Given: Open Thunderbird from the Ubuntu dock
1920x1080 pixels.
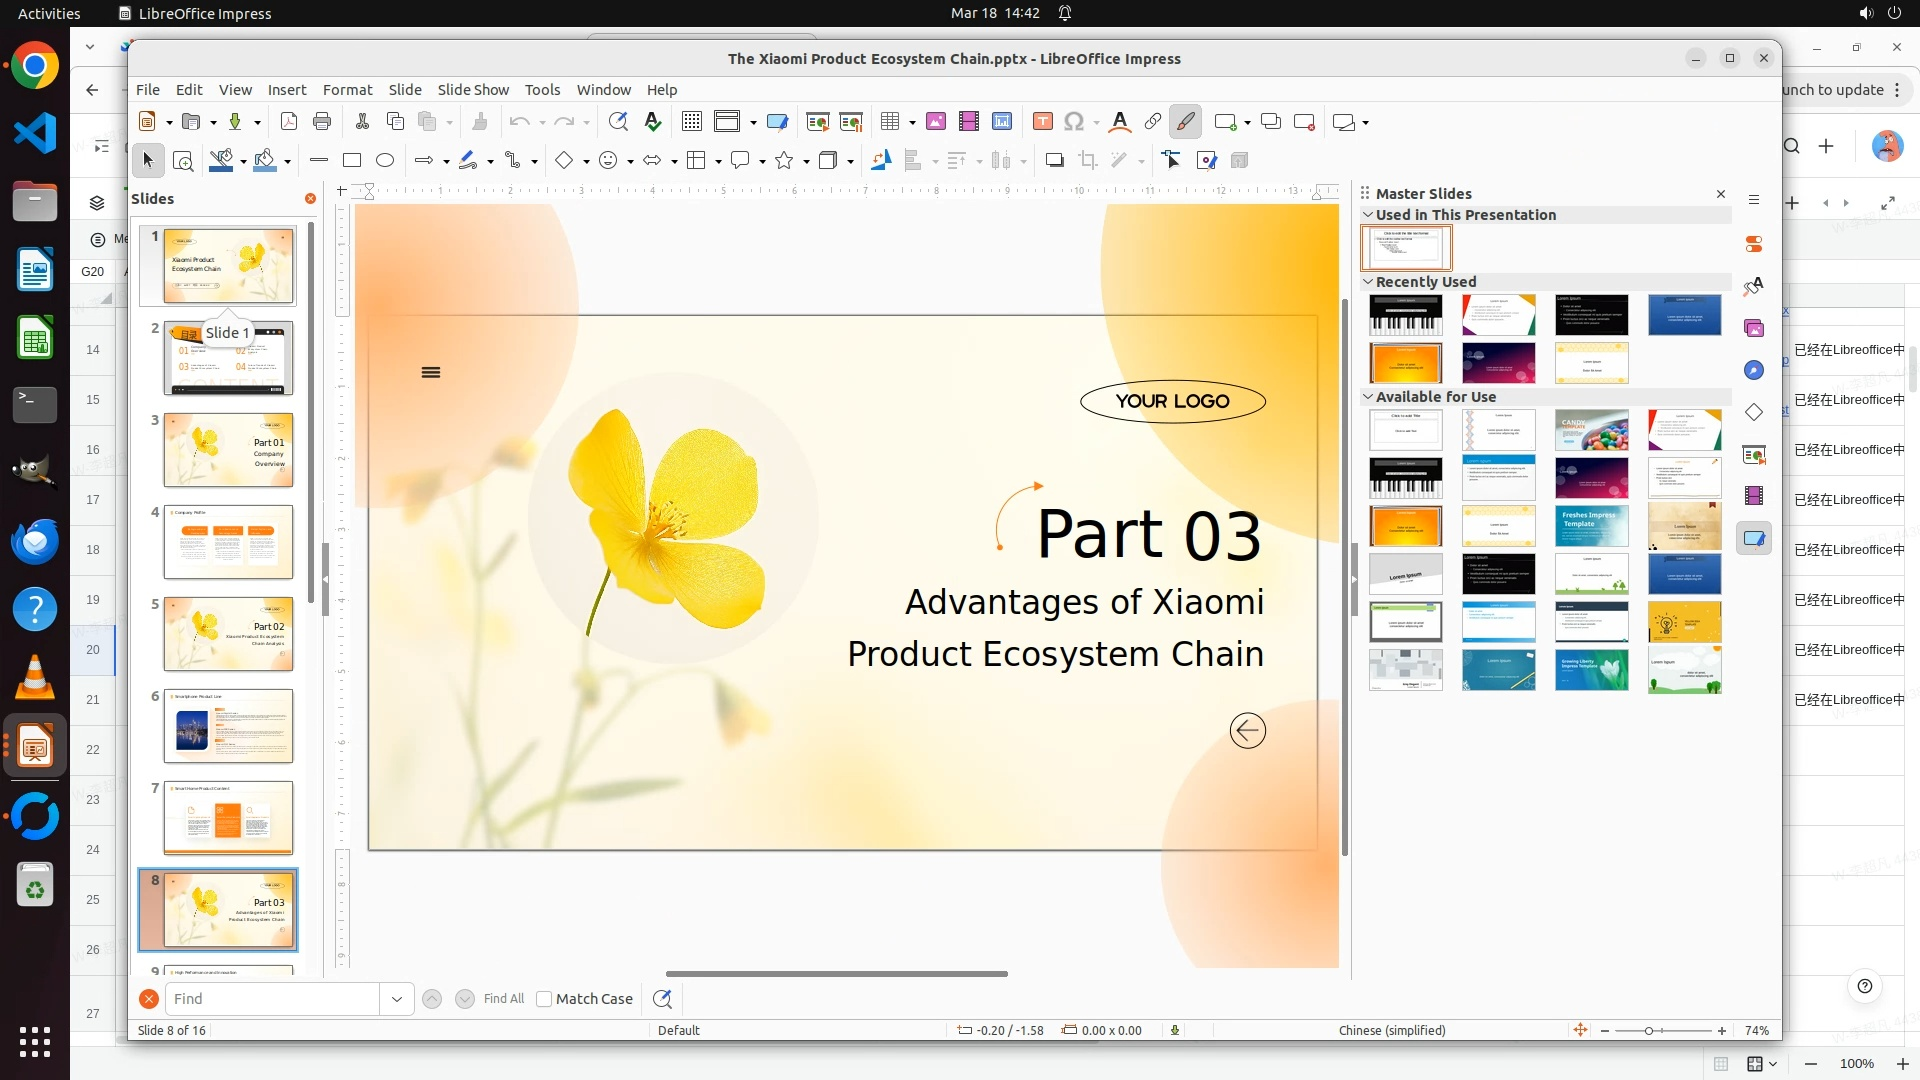Looking at the screenshot, I should (x=35, y=541).
